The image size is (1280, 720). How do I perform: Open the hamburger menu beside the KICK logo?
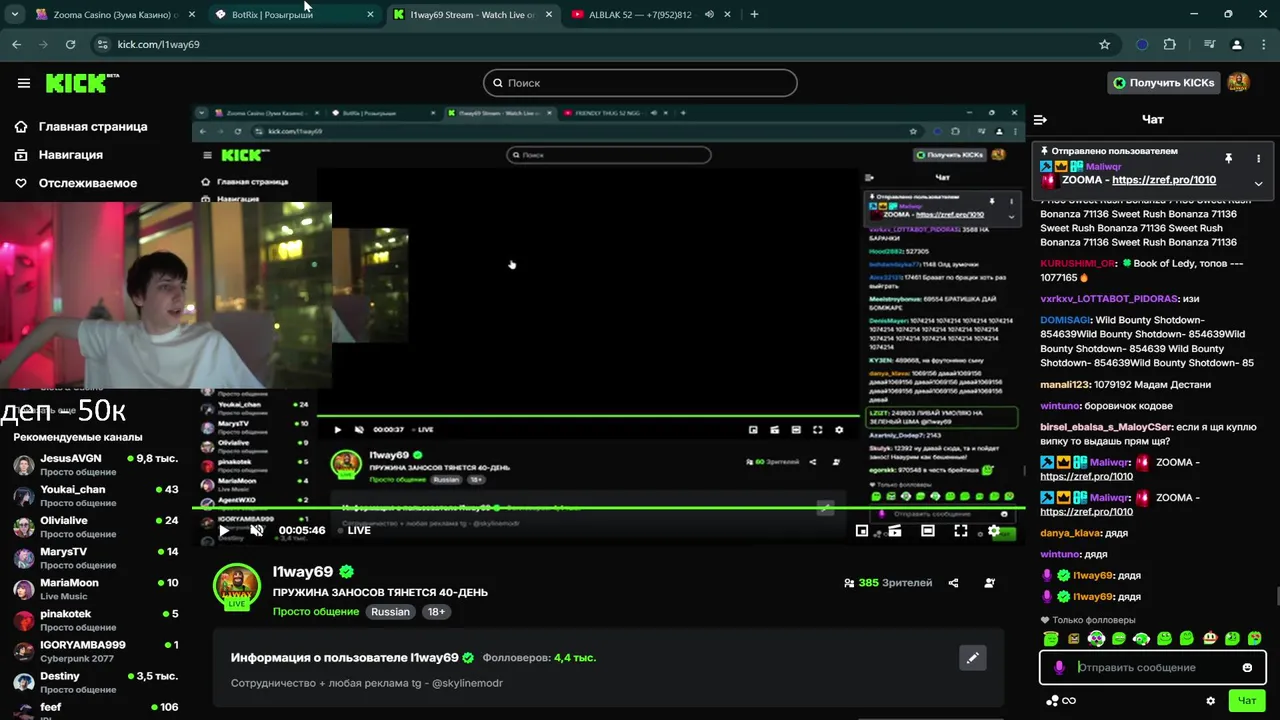24,83
